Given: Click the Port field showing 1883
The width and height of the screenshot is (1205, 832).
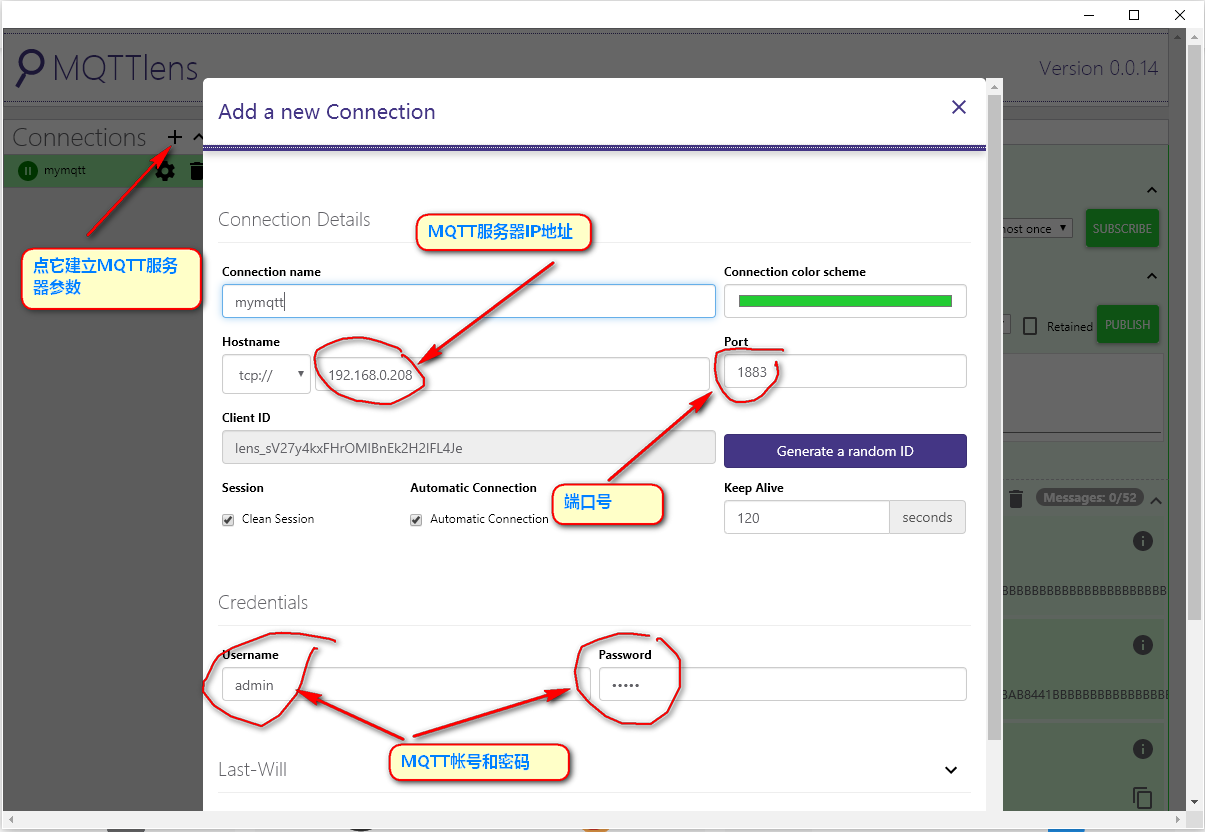Looking at the screenshot, I should 845,371.
